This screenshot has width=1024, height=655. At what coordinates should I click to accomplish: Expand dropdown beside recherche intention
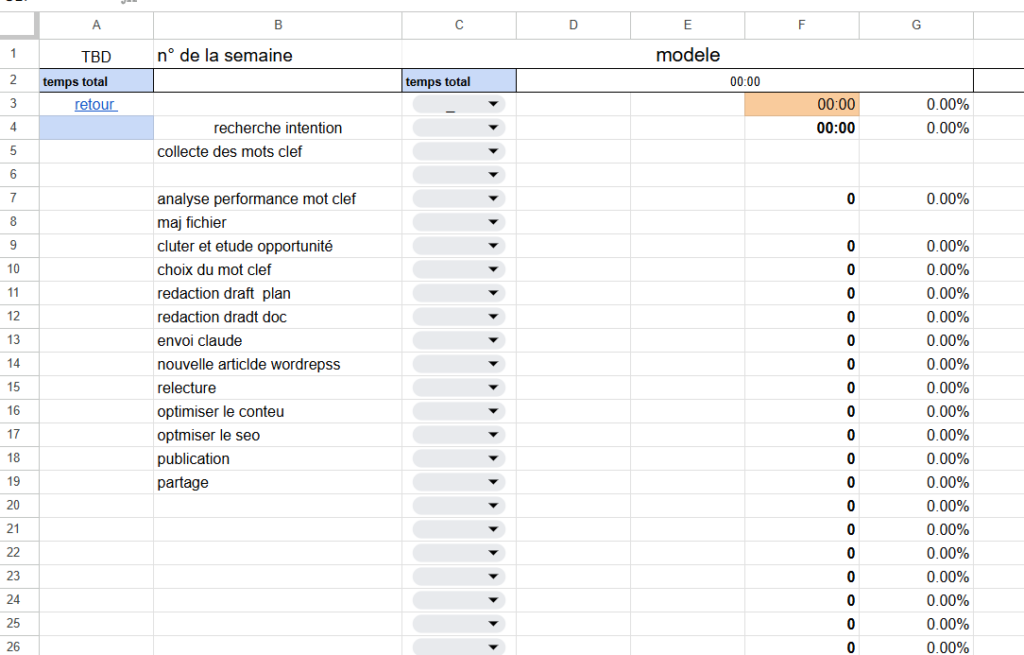pos(458,128)
